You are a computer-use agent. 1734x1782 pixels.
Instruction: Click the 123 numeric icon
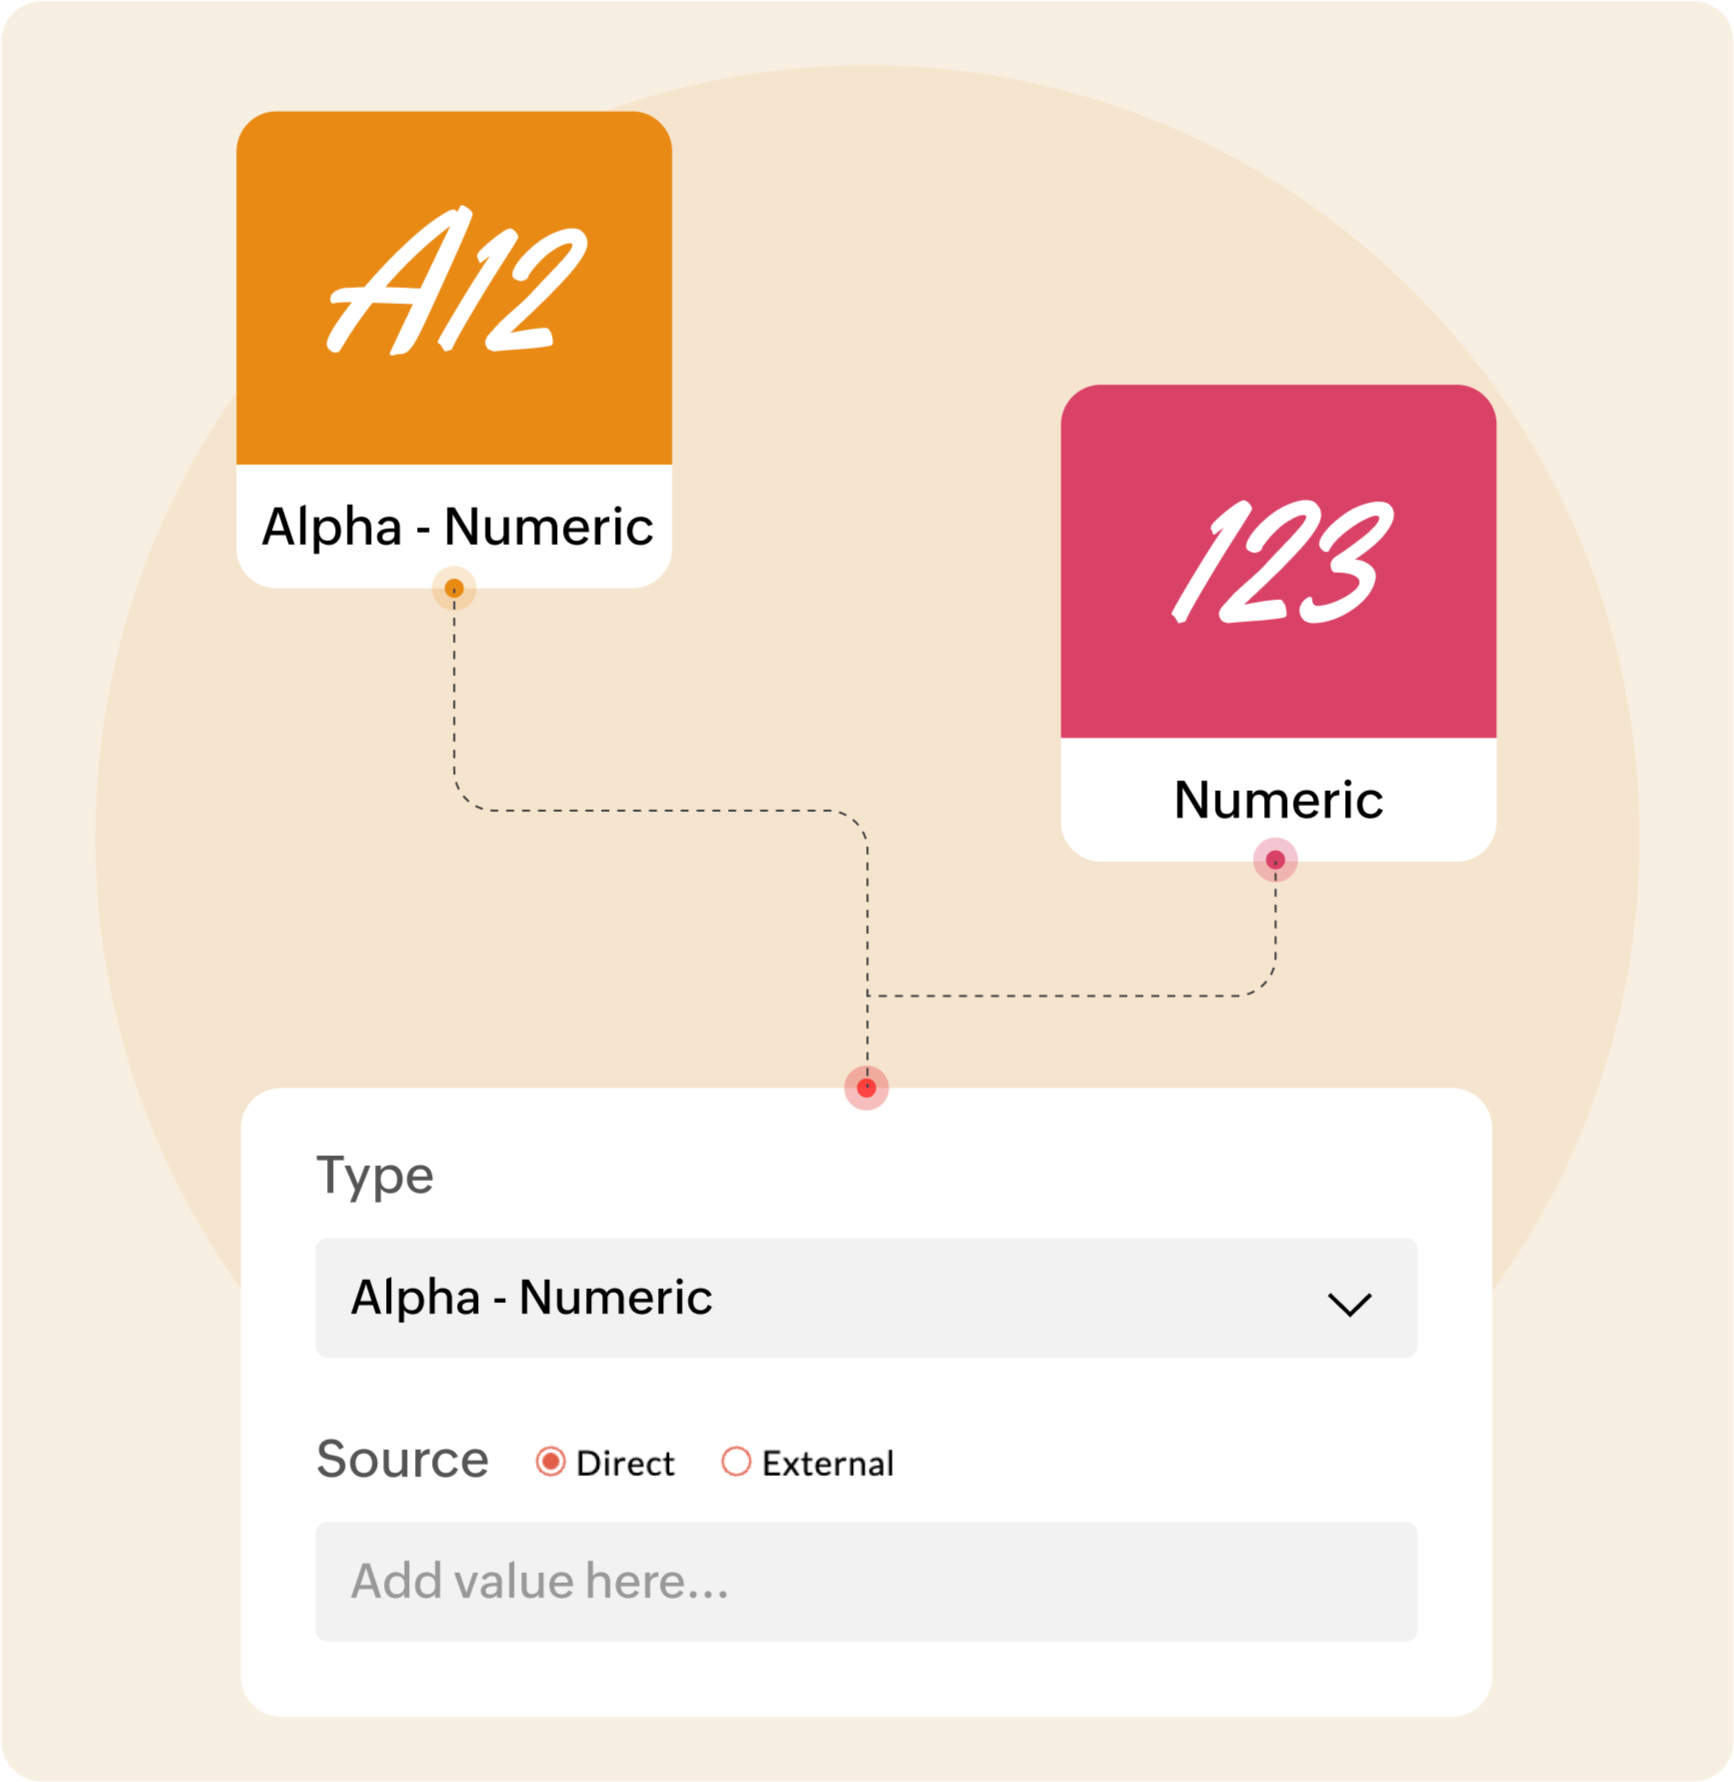point(1281,561)
